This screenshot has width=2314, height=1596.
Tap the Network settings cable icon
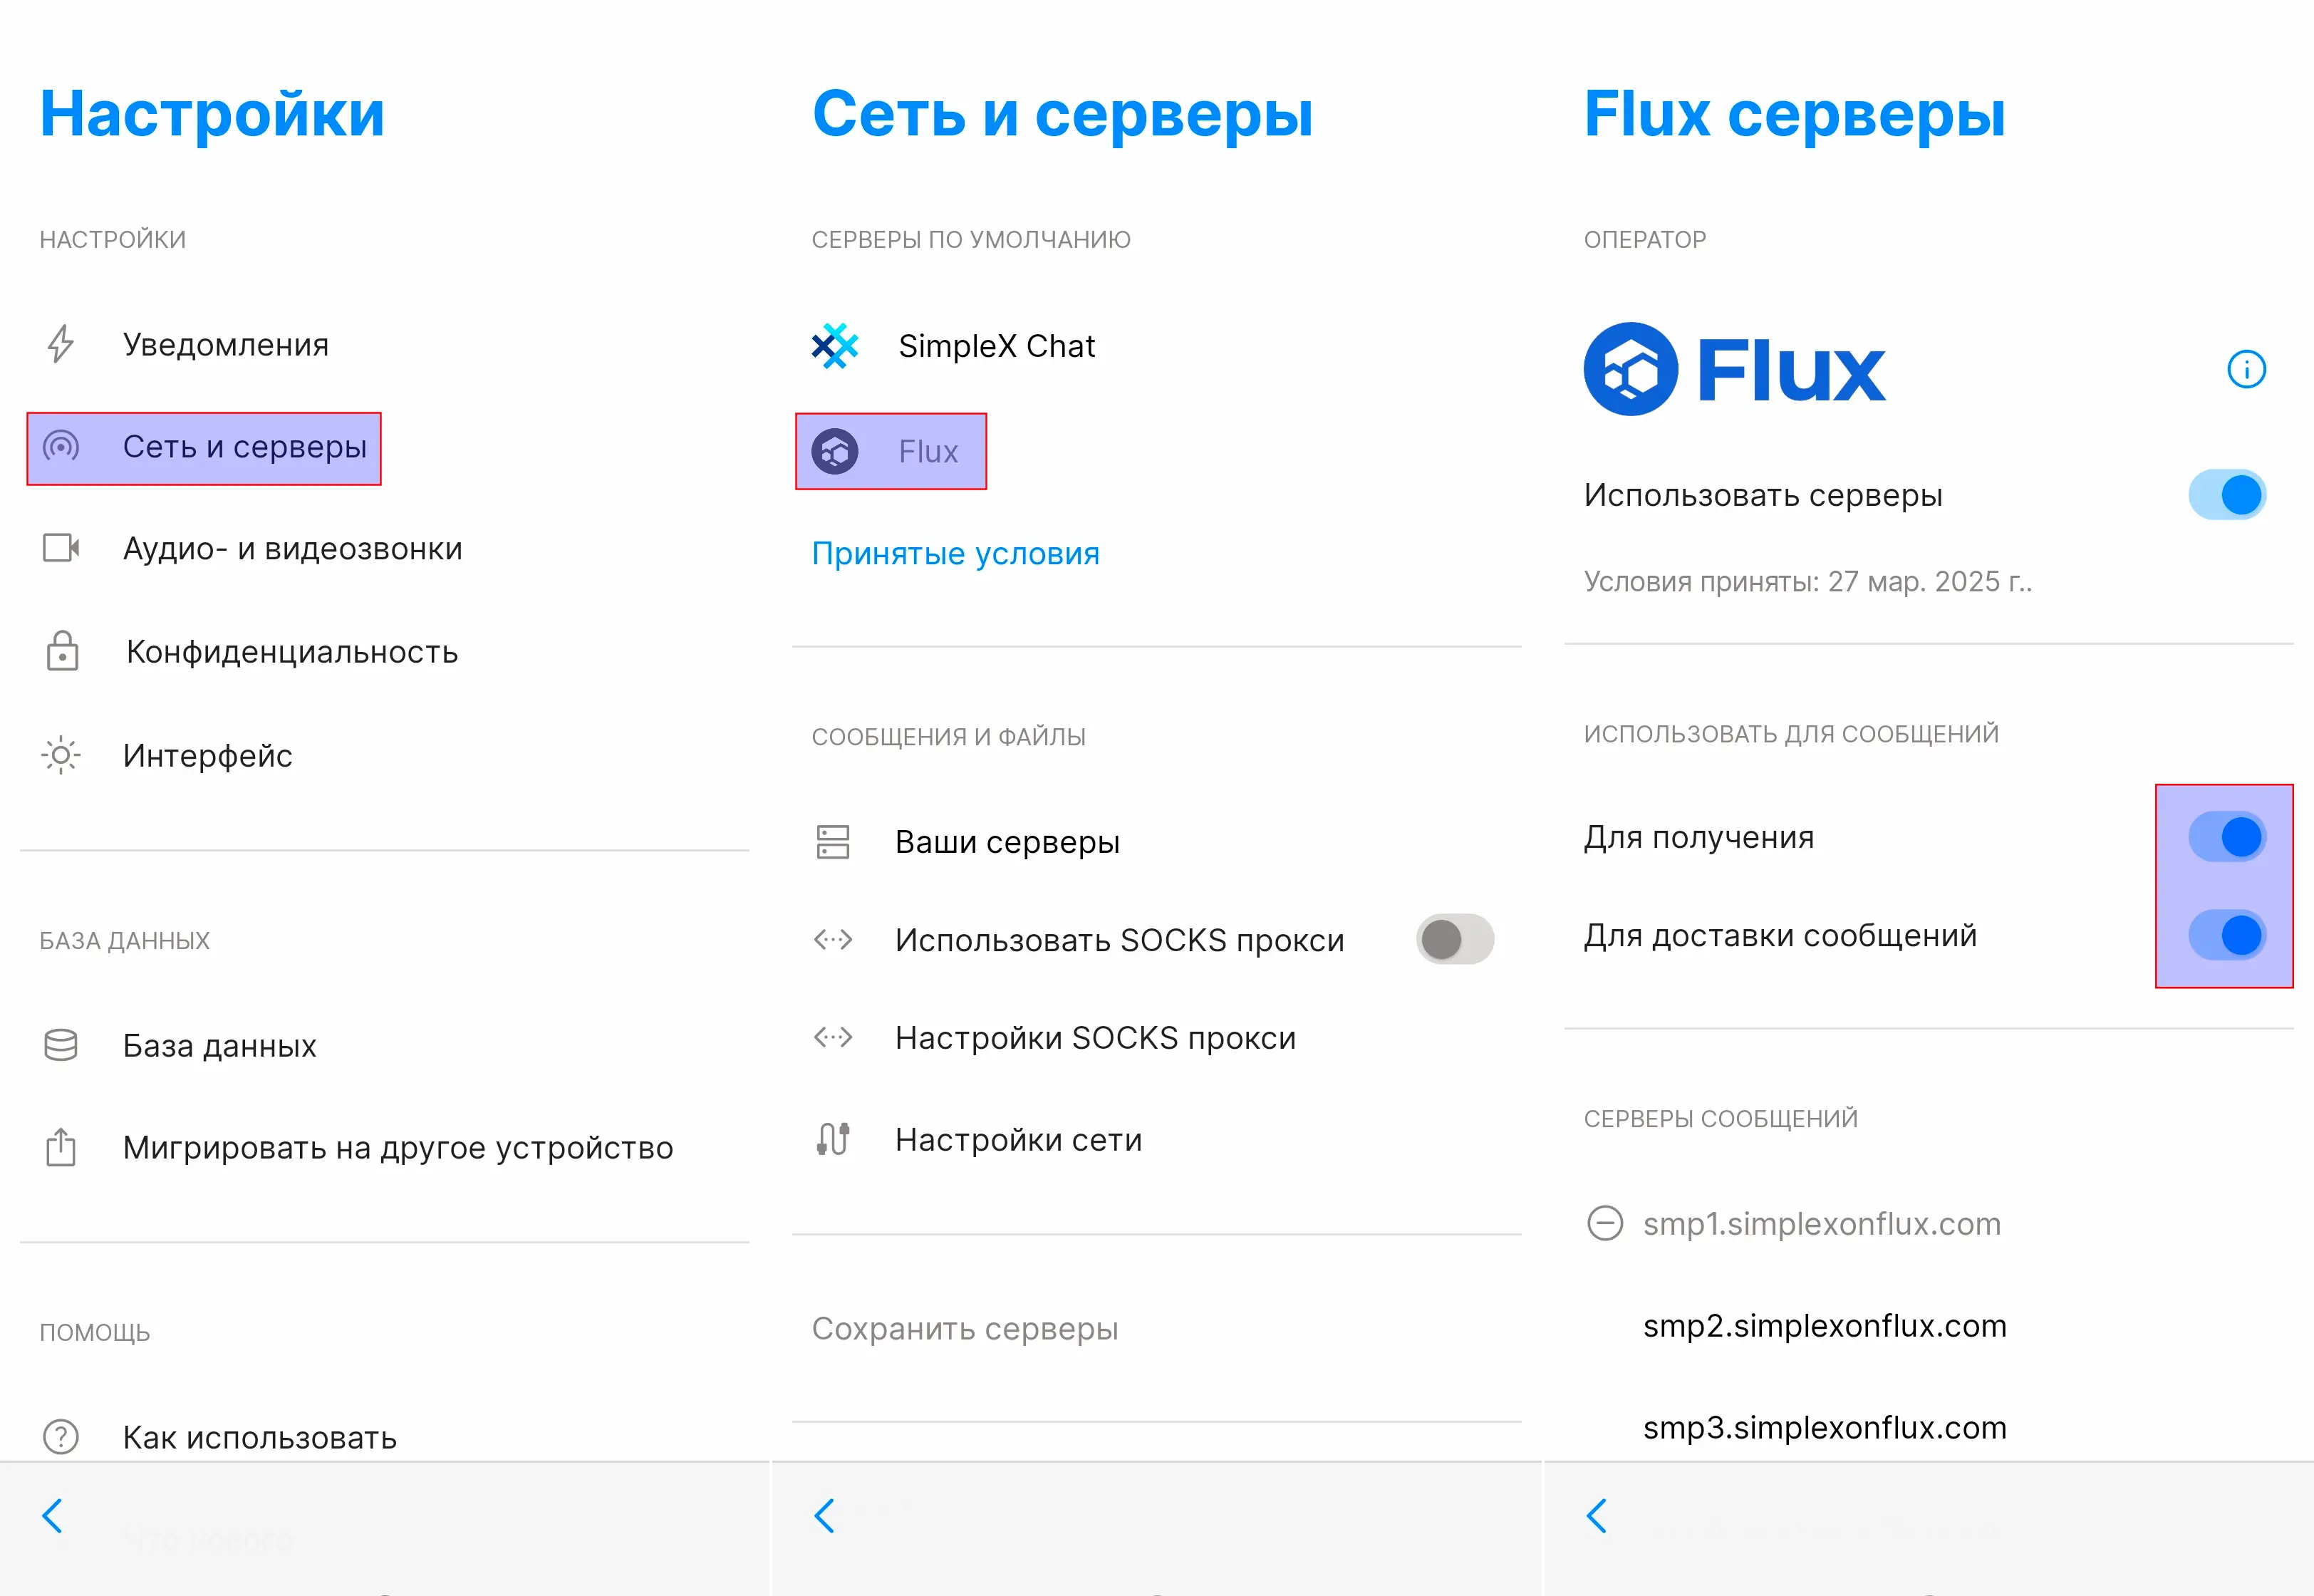[833, 1139]
